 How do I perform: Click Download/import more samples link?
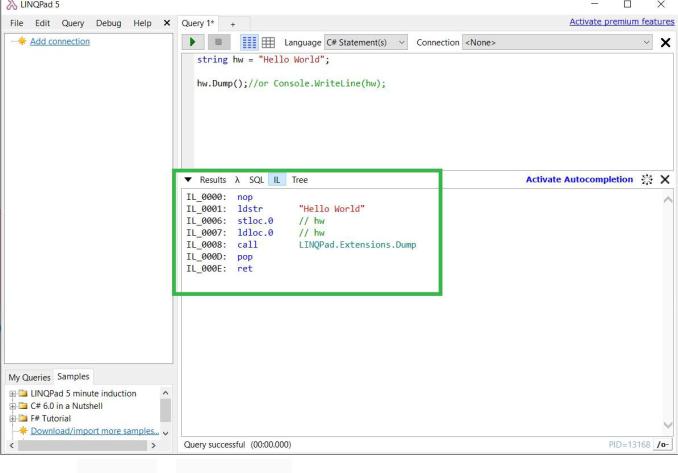pyautogui.click(x=95, y=431)
